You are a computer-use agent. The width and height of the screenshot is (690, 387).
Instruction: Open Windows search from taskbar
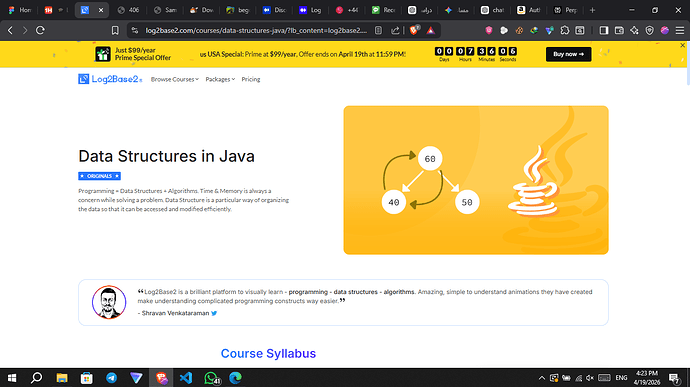coord(37,378)
